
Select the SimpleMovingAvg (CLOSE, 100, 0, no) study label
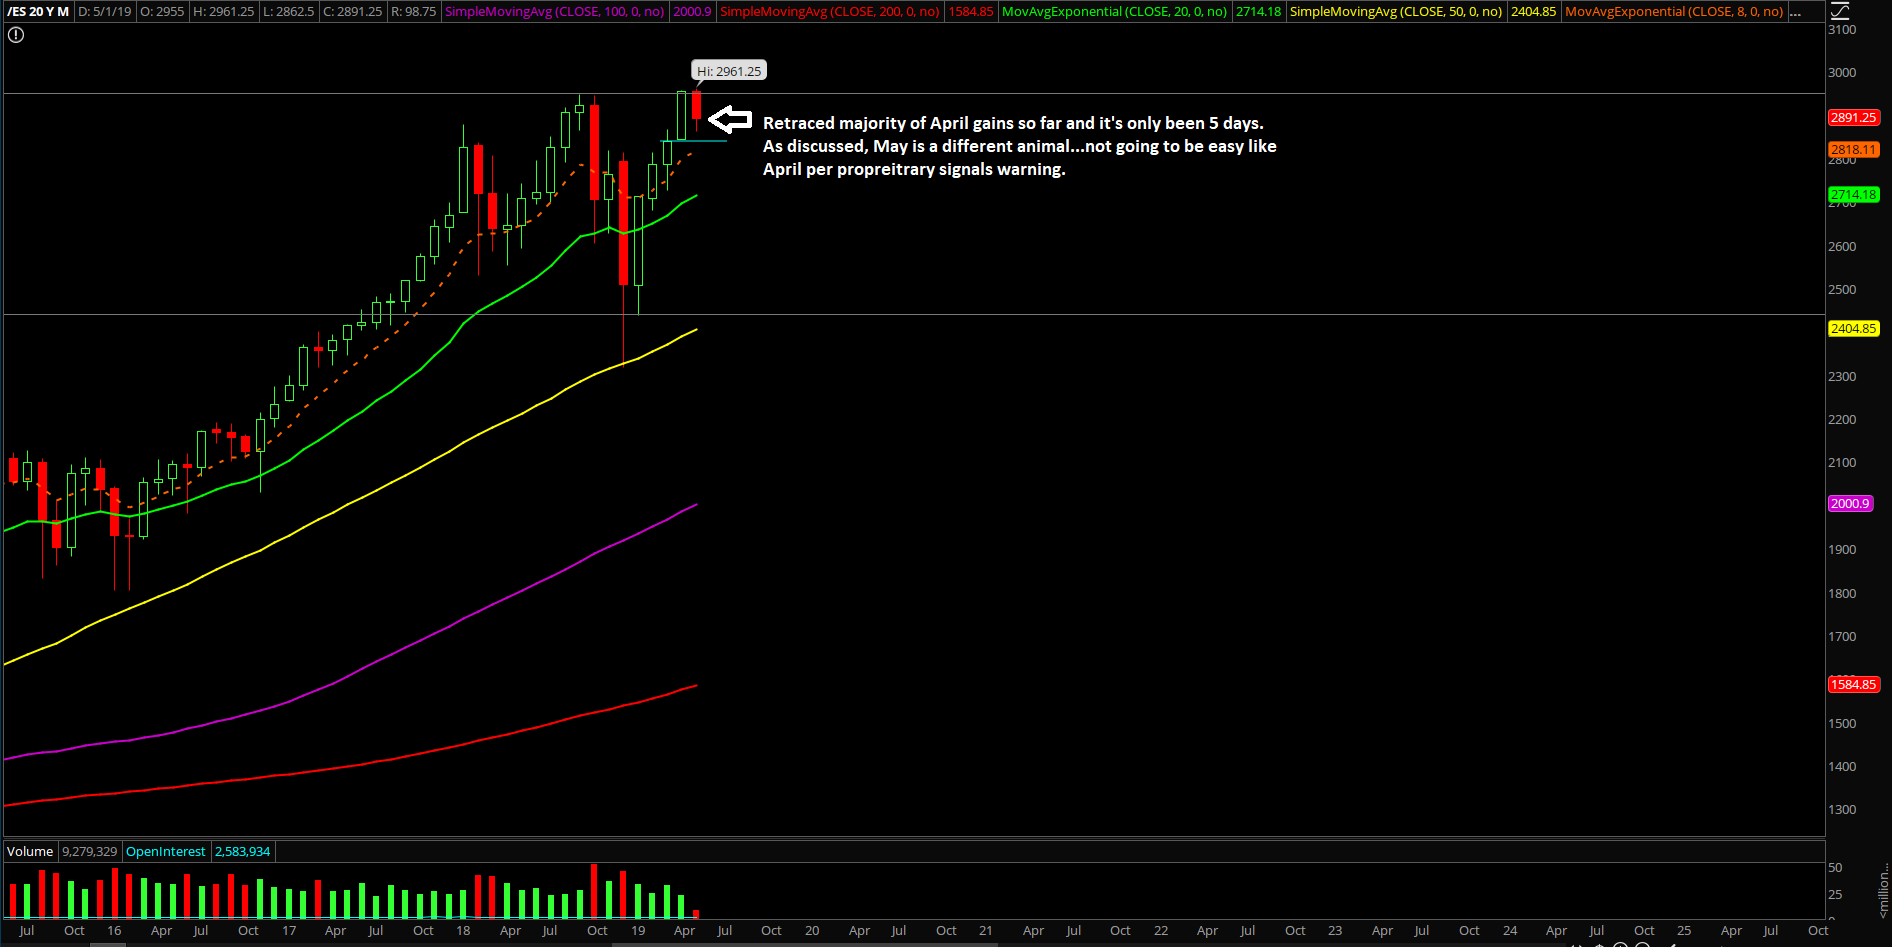[554, 12]
